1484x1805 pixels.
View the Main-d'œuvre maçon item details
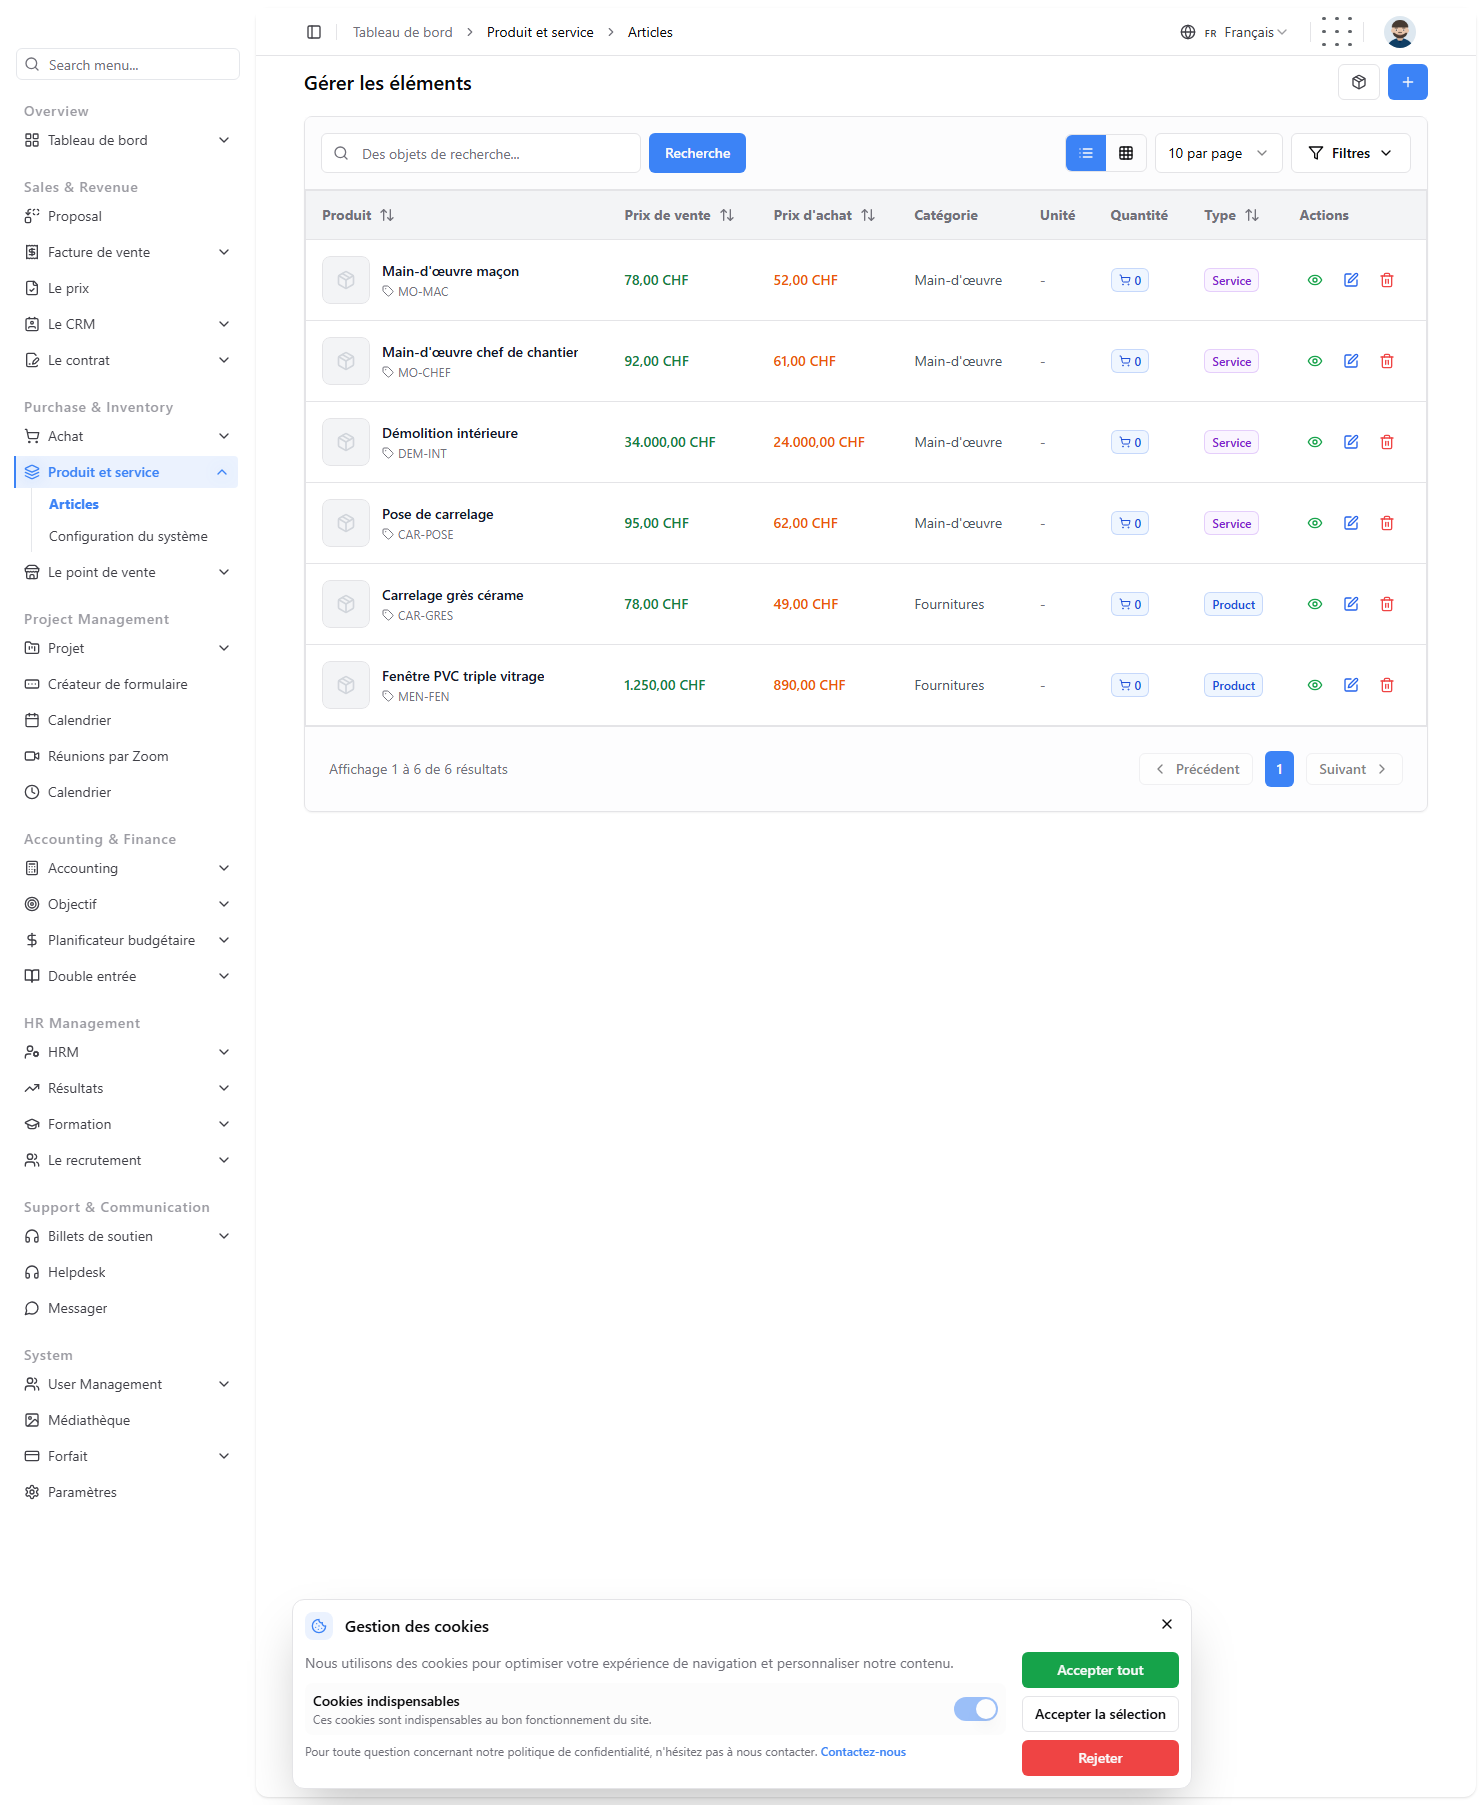[x=1314, y=280]
